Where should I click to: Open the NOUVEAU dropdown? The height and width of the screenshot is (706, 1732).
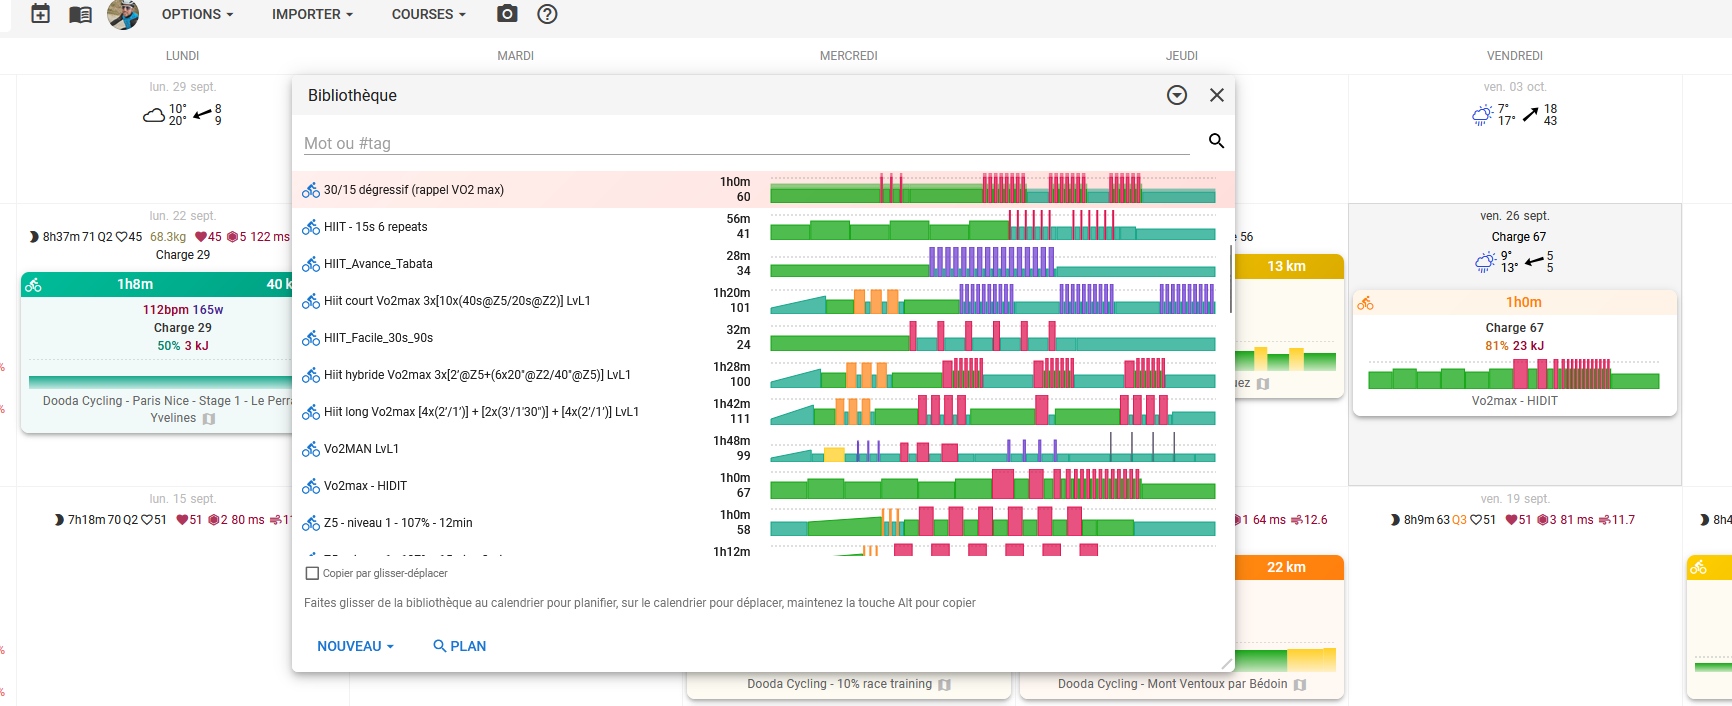pyautogui.click(x=355, y=646)
